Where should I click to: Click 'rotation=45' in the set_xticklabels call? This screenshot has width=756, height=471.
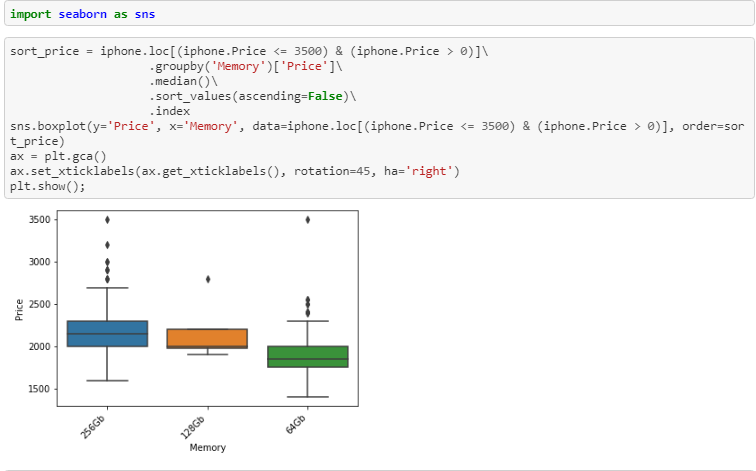(x=332, y=171)
